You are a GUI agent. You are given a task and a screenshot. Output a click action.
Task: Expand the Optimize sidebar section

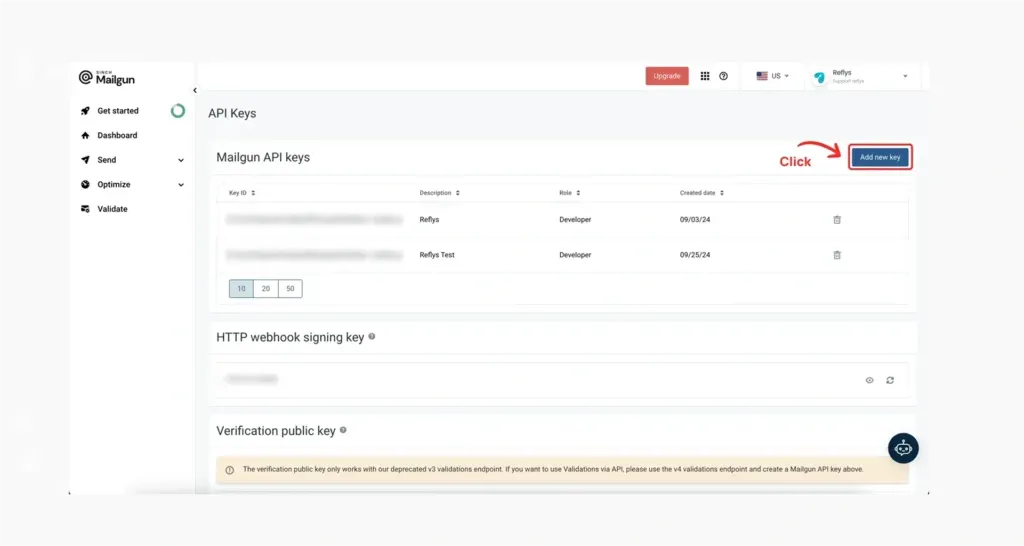point(133,185)
